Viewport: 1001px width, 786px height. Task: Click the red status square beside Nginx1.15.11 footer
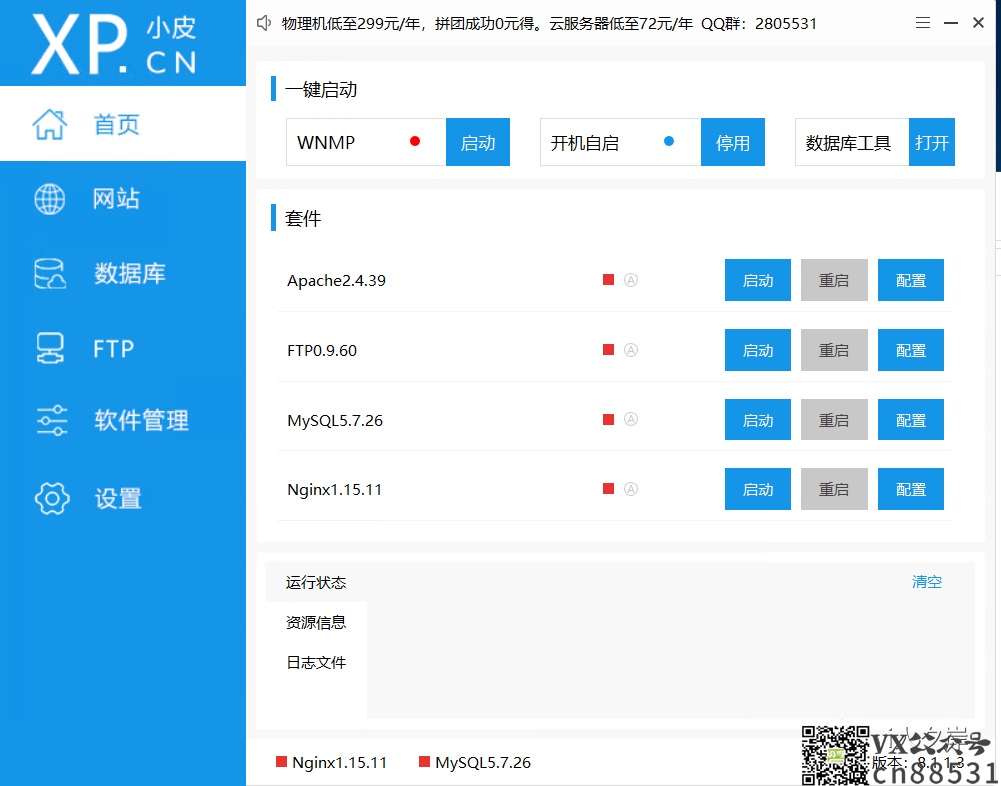point(280,761)
